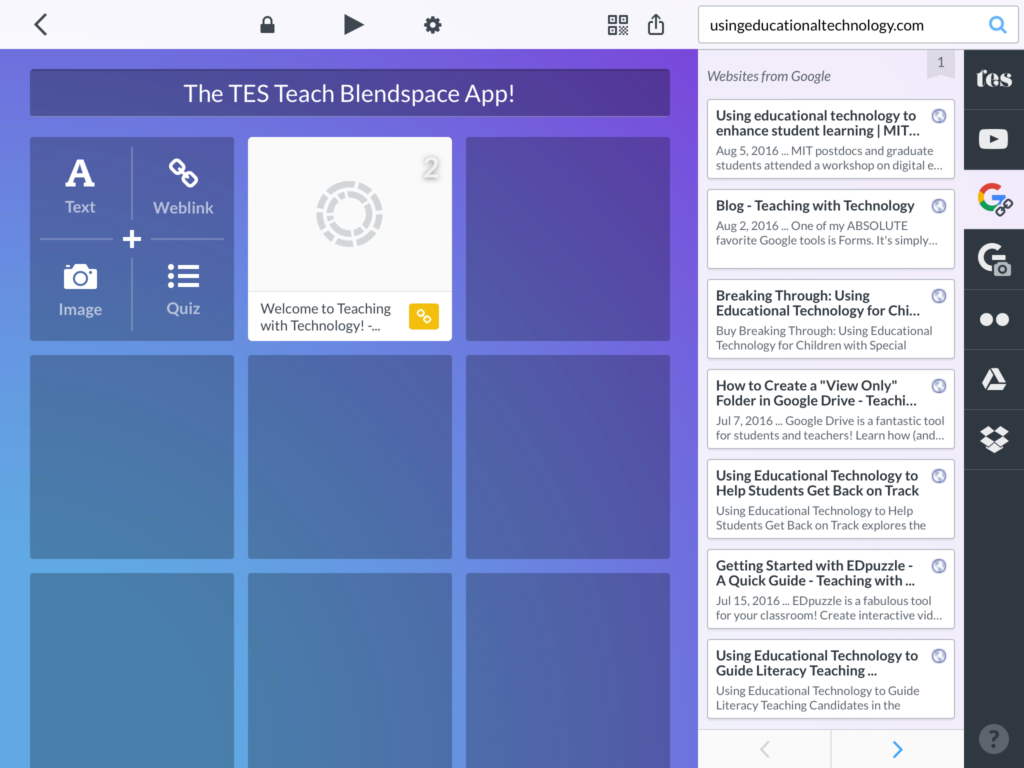Go to next results page arrow
The image size is (1024, 768).
coord(897,749)
